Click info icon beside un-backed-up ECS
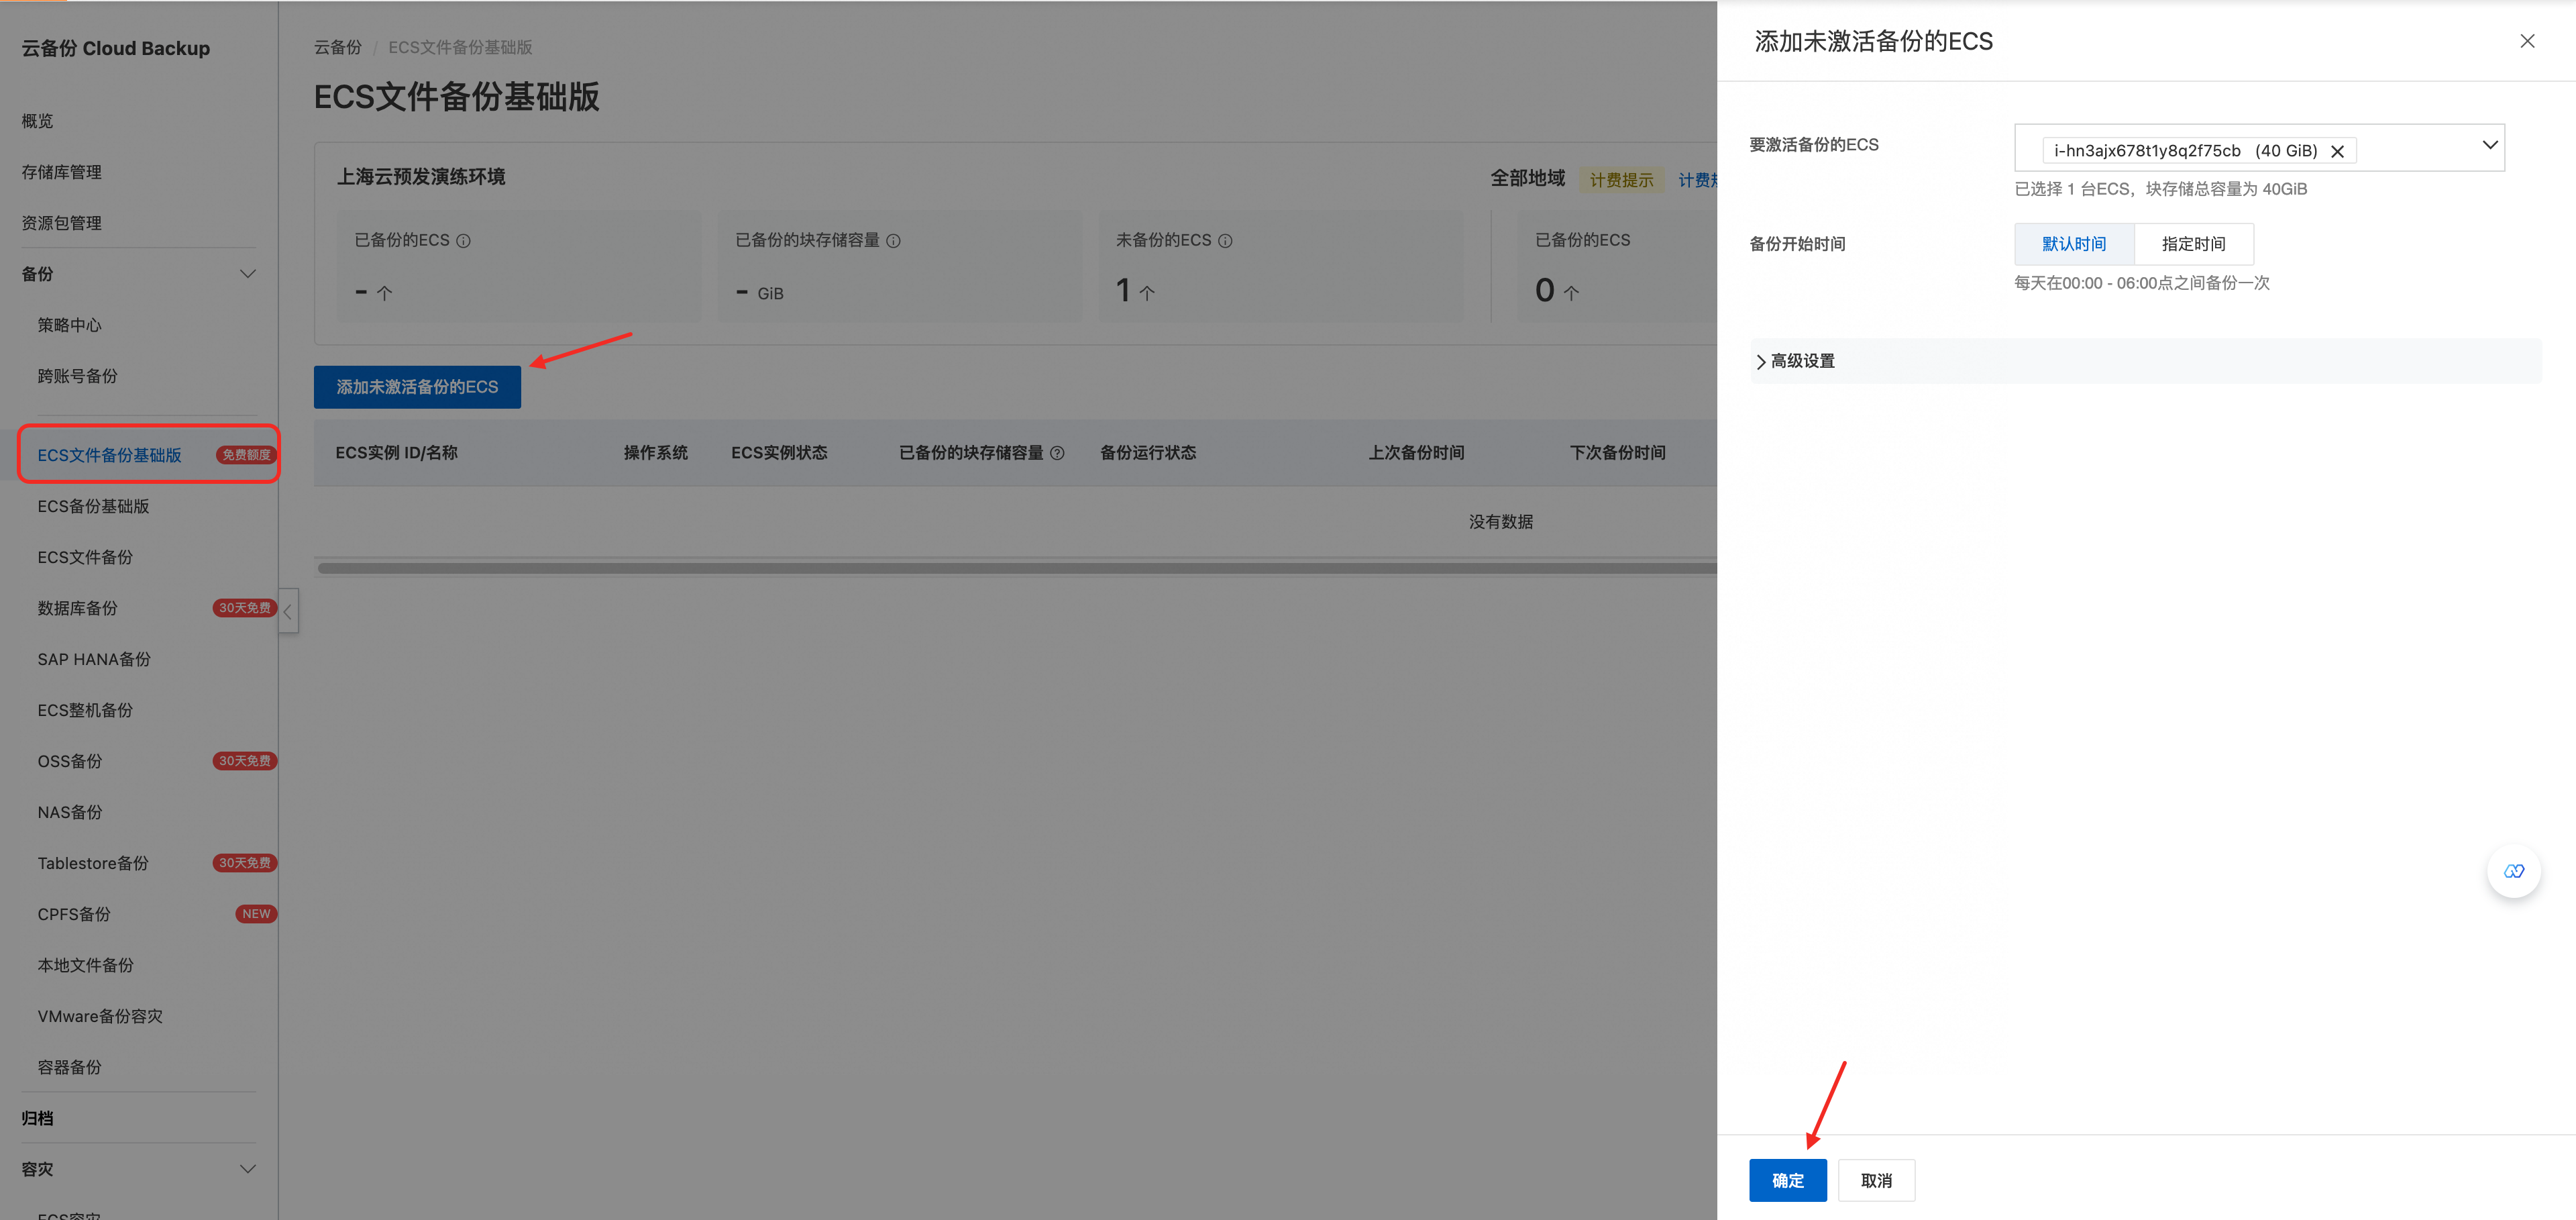The image size is (2576, 1220). pos(1225,241)
